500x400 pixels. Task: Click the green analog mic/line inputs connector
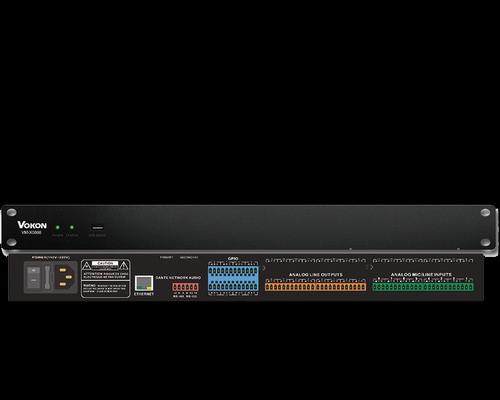(423, 287)
